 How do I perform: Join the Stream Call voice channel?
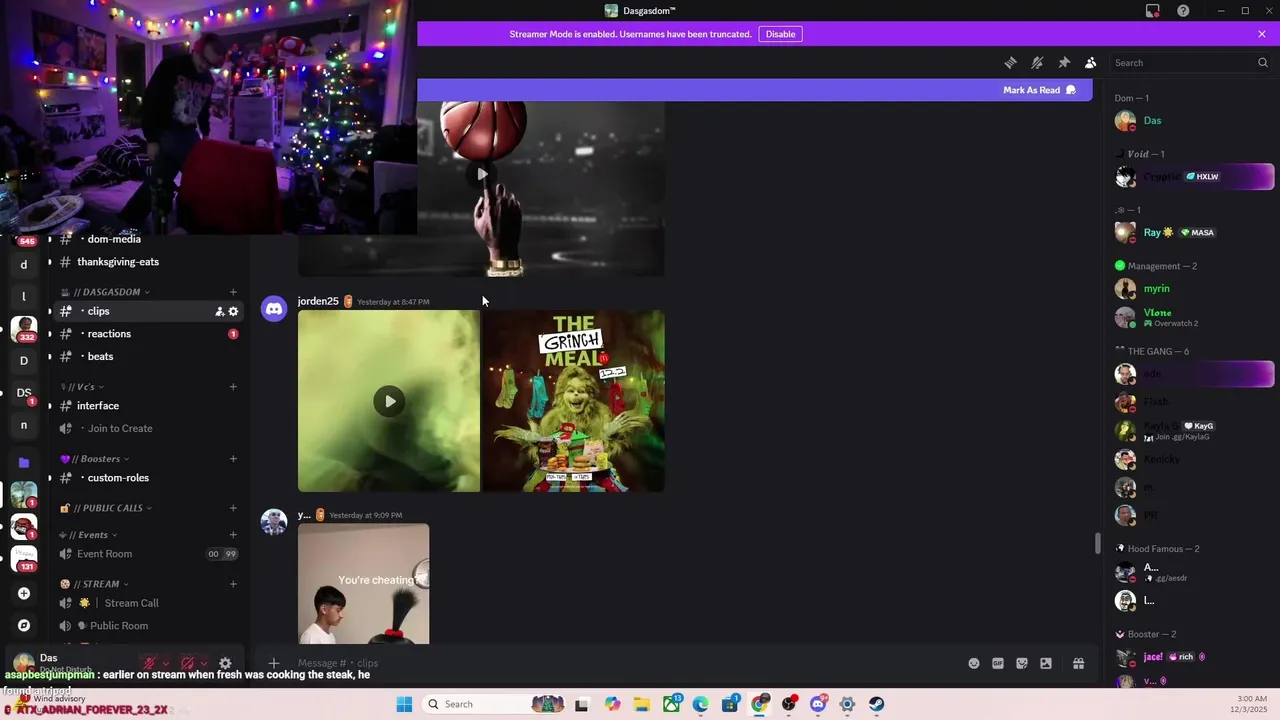(132, 603)
